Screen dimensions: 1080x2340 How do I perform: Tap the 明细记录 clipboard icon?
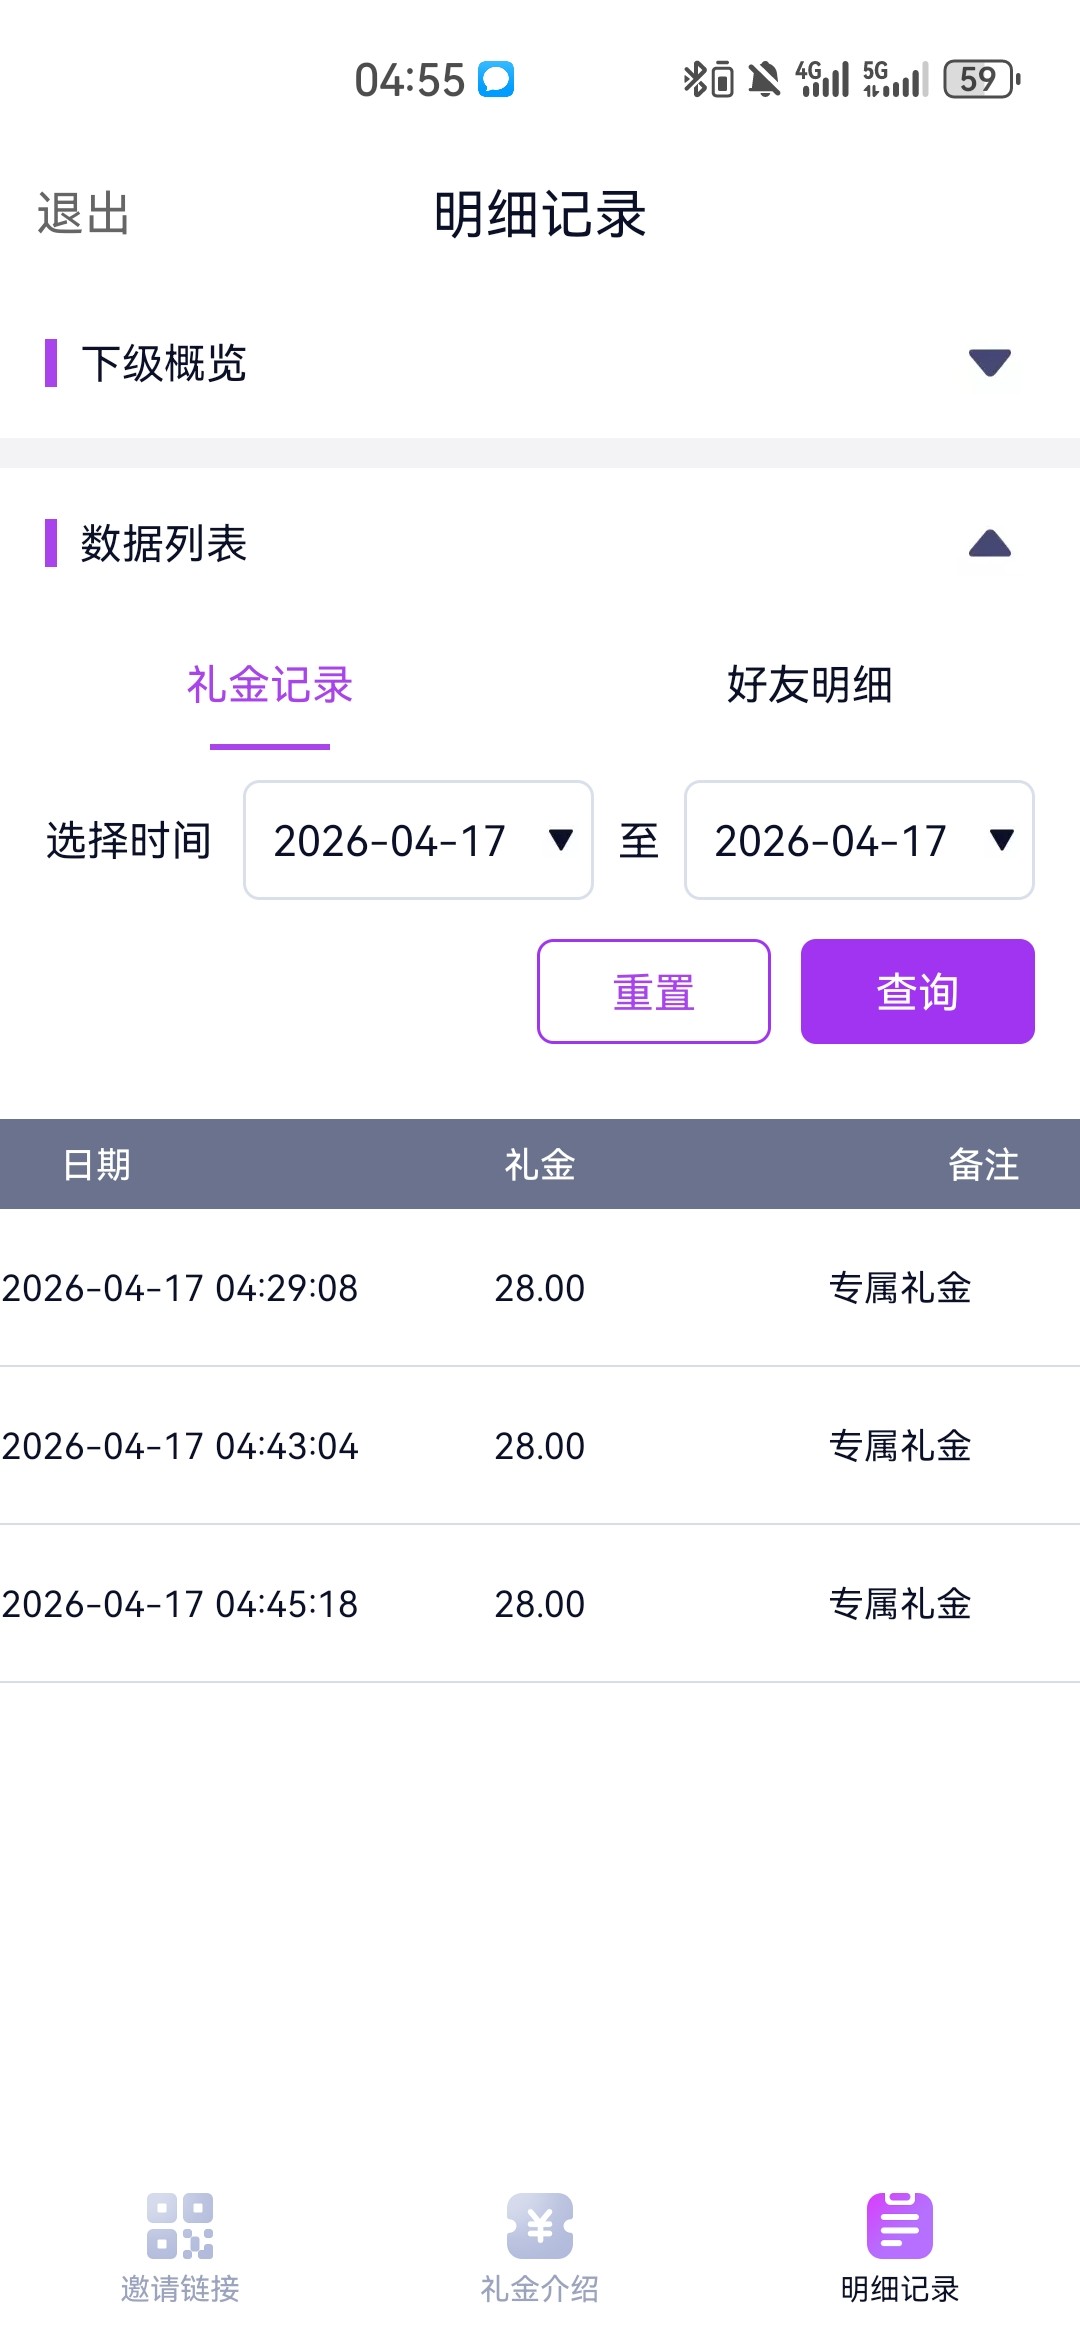pos(899,2225)
